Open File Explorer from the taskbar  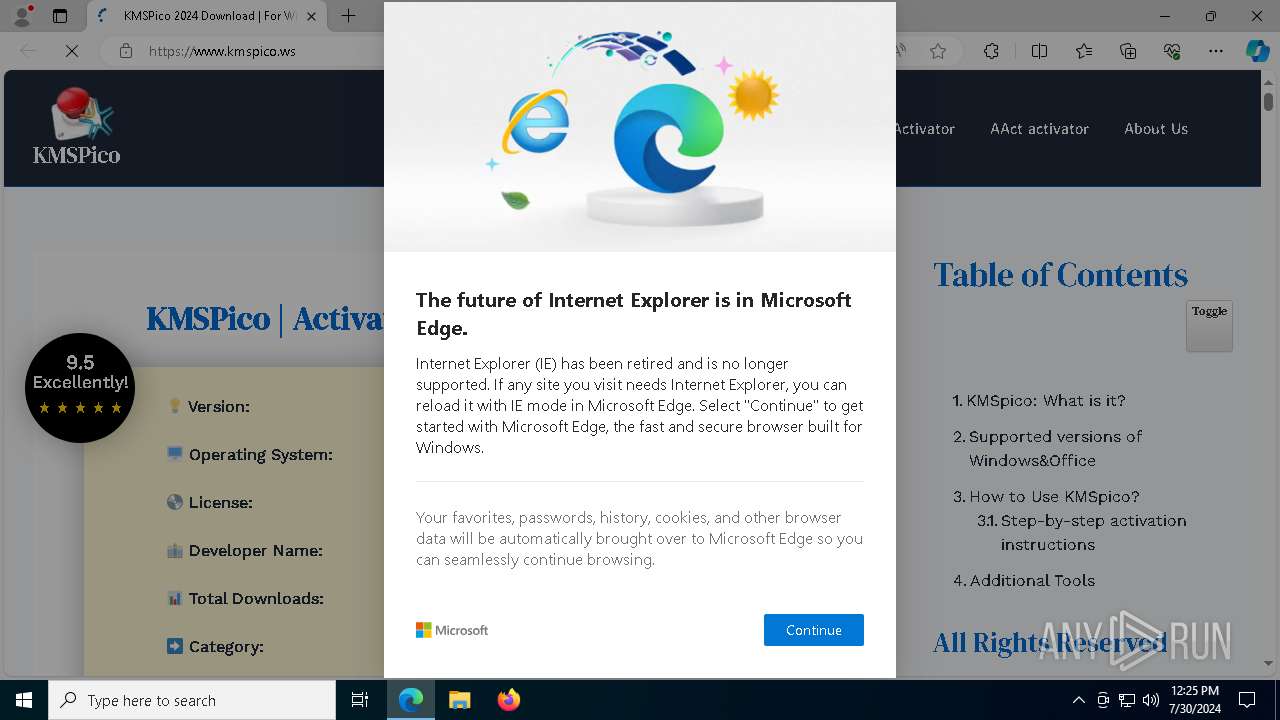[460, 700]
